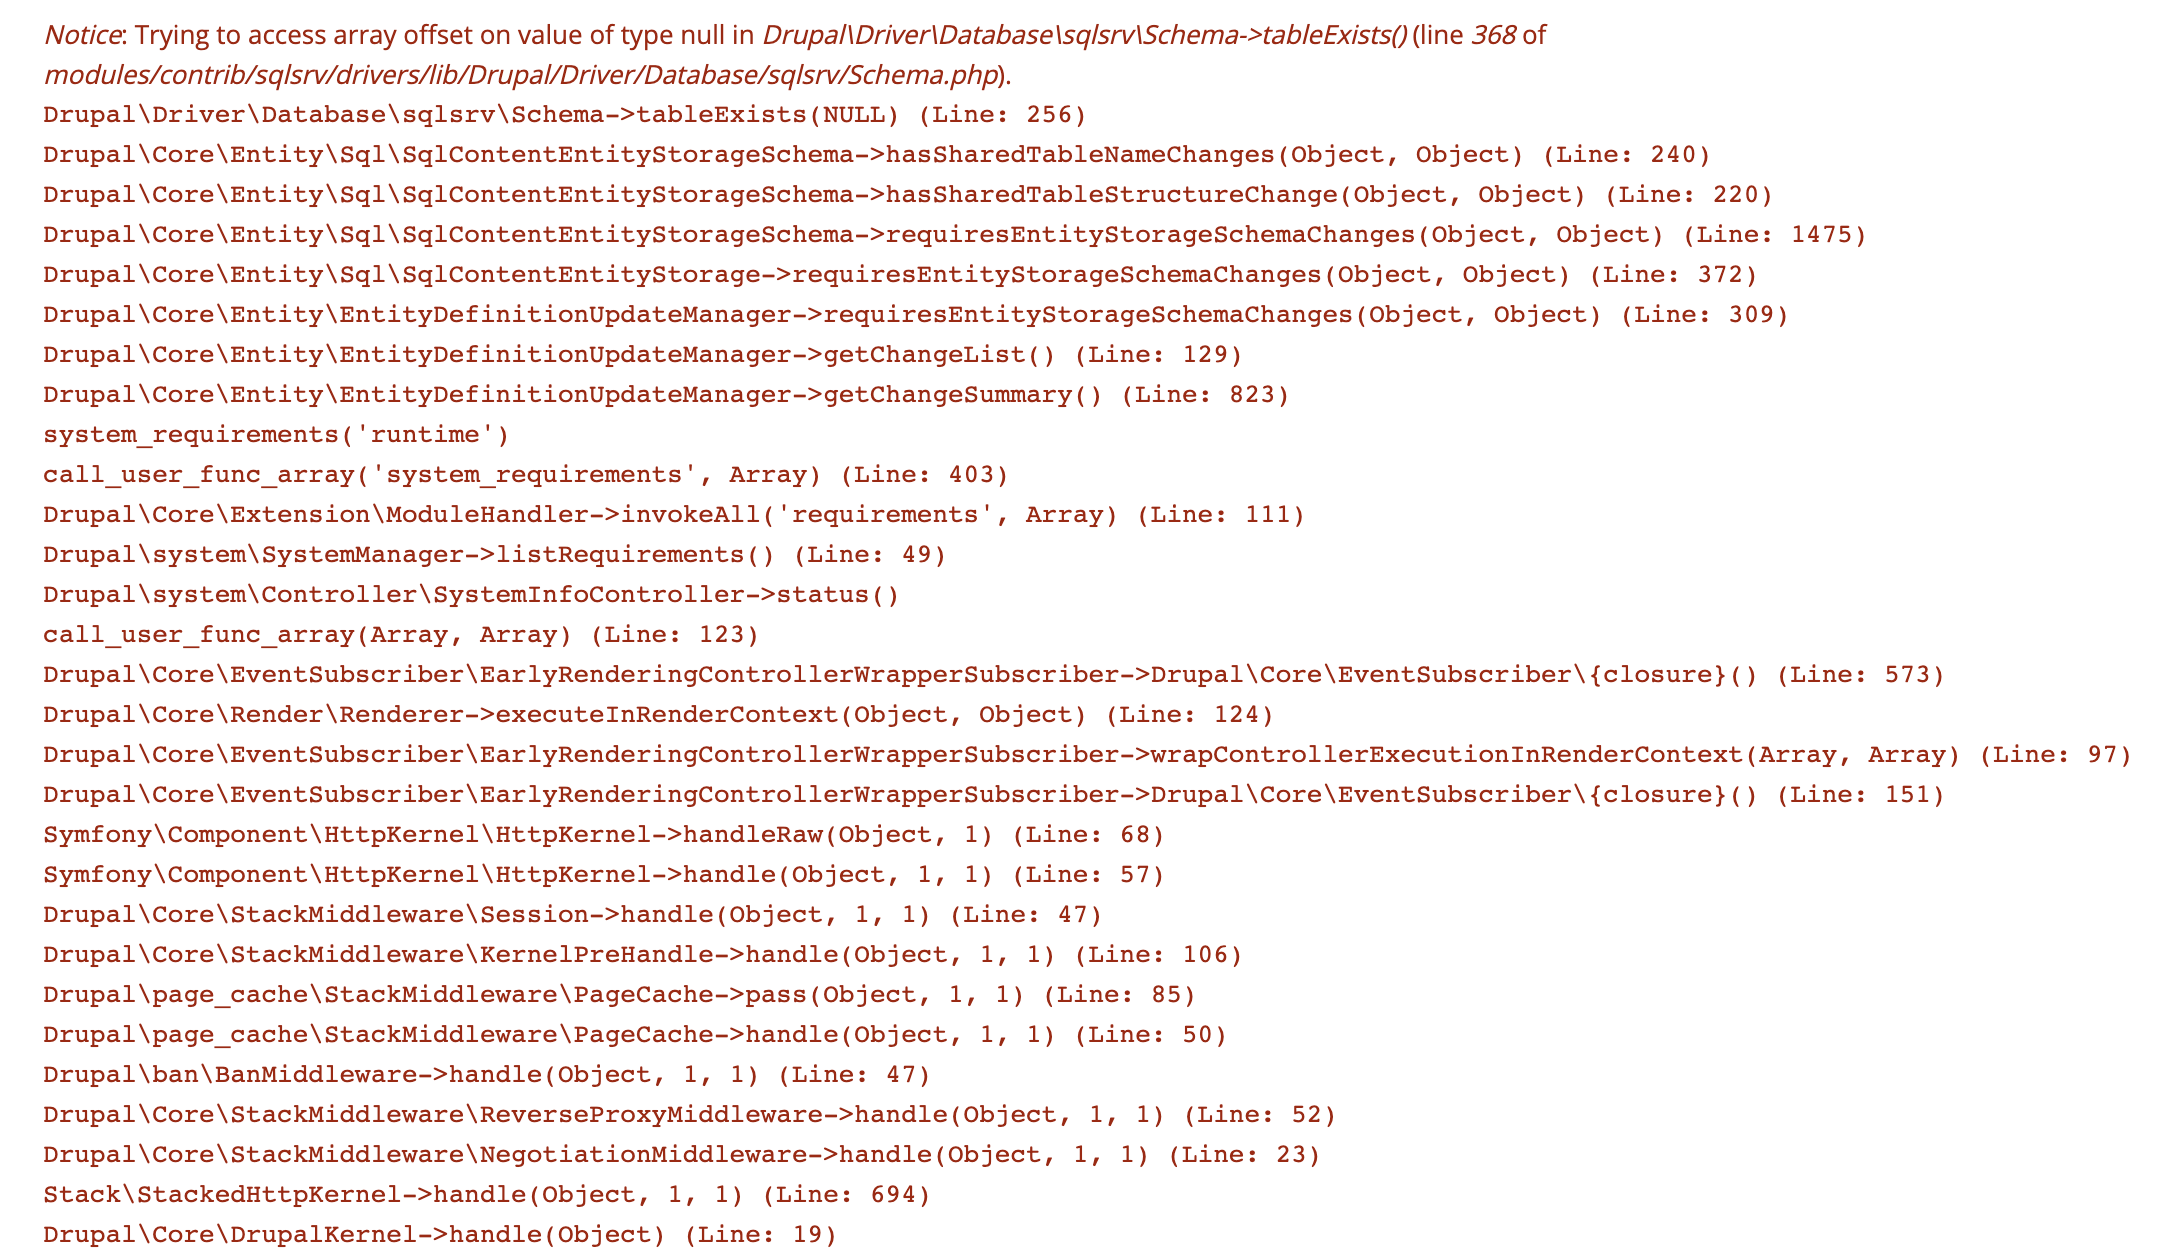Click the Renderer executeInRenderContext line
This screenshot has width=2158, height=1260.
658,715
